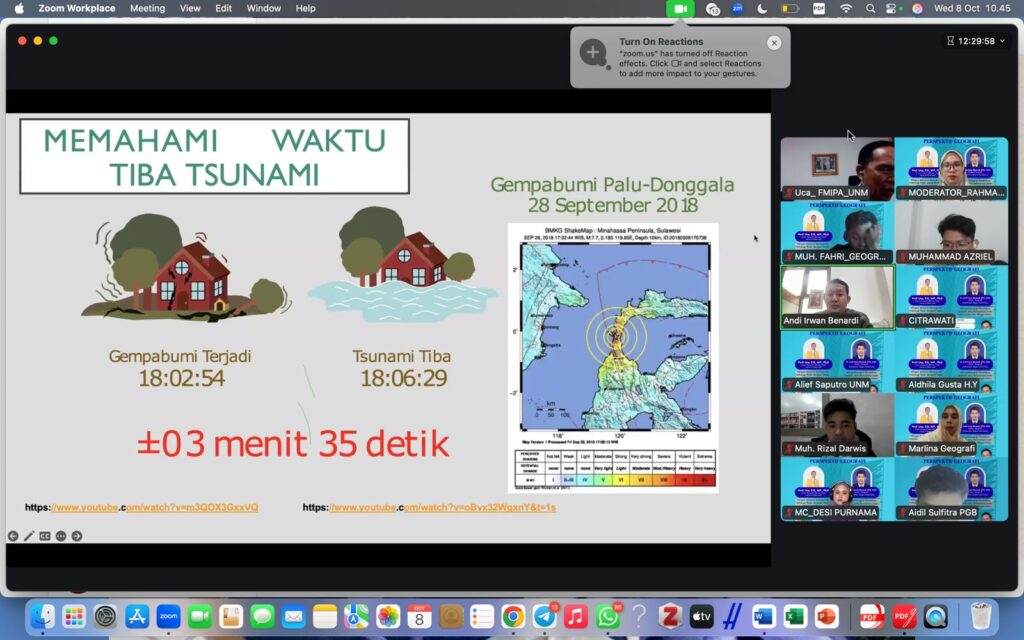Click the reactions plus icon in notification
The image size is (1024, 640).
[593, 53]
